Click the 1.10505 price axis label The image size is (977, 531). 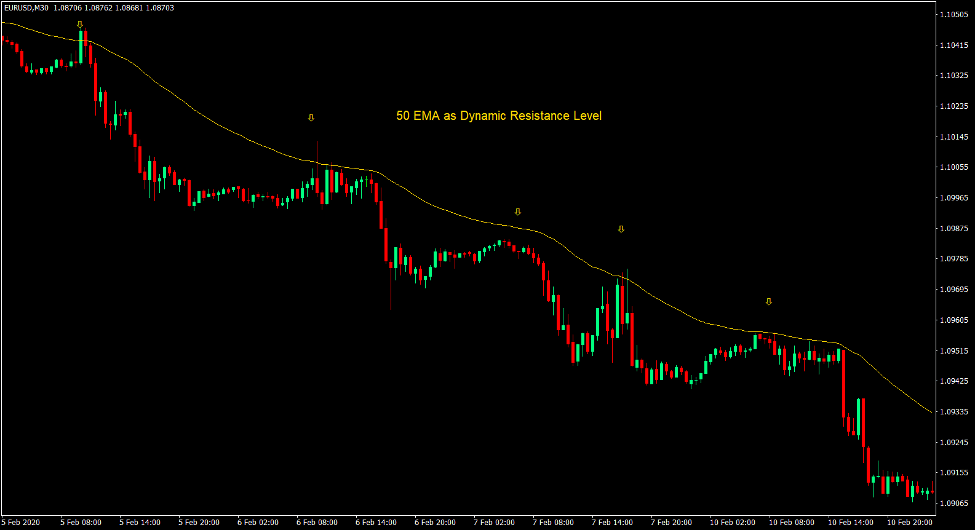pos(955,14)
